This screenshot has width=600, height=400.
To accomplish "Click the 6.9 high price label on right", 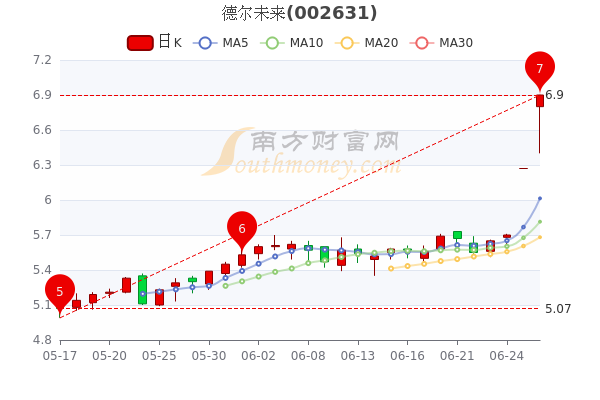I will (554, 95).
